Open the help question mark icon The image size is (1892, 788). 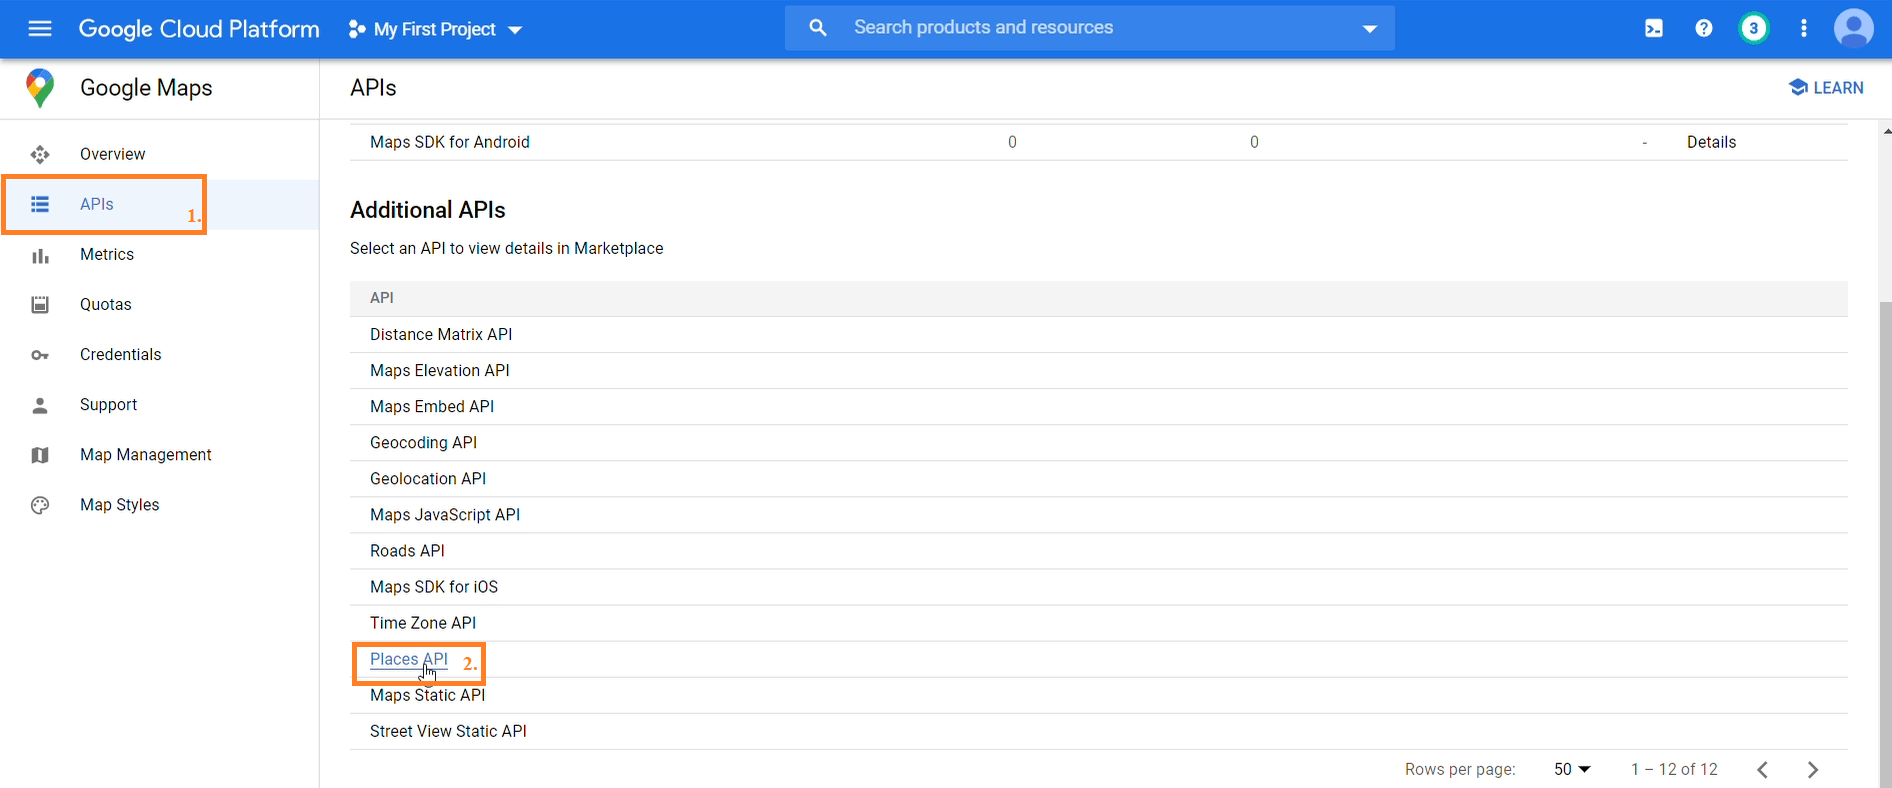pyautogui.click(x=1704, y=28)
